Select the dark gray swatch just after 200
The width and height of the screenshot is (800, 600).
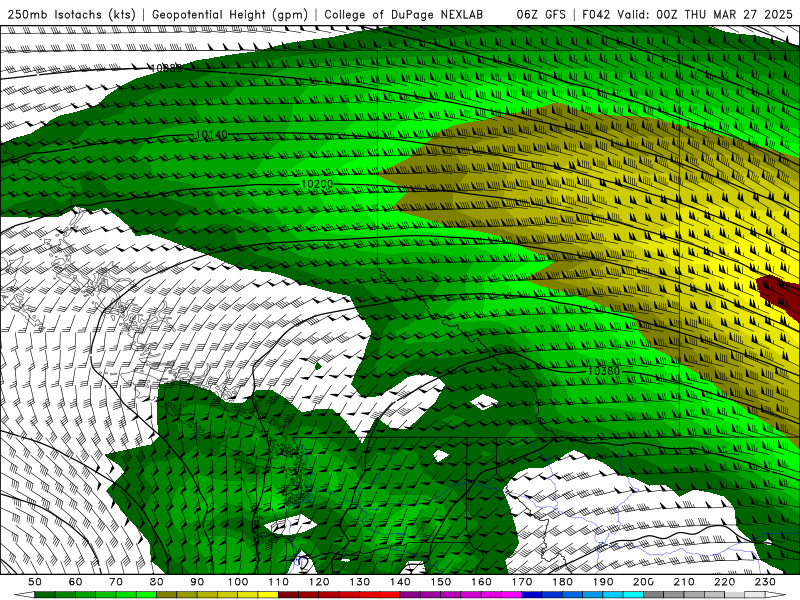[x=653, y=595]
